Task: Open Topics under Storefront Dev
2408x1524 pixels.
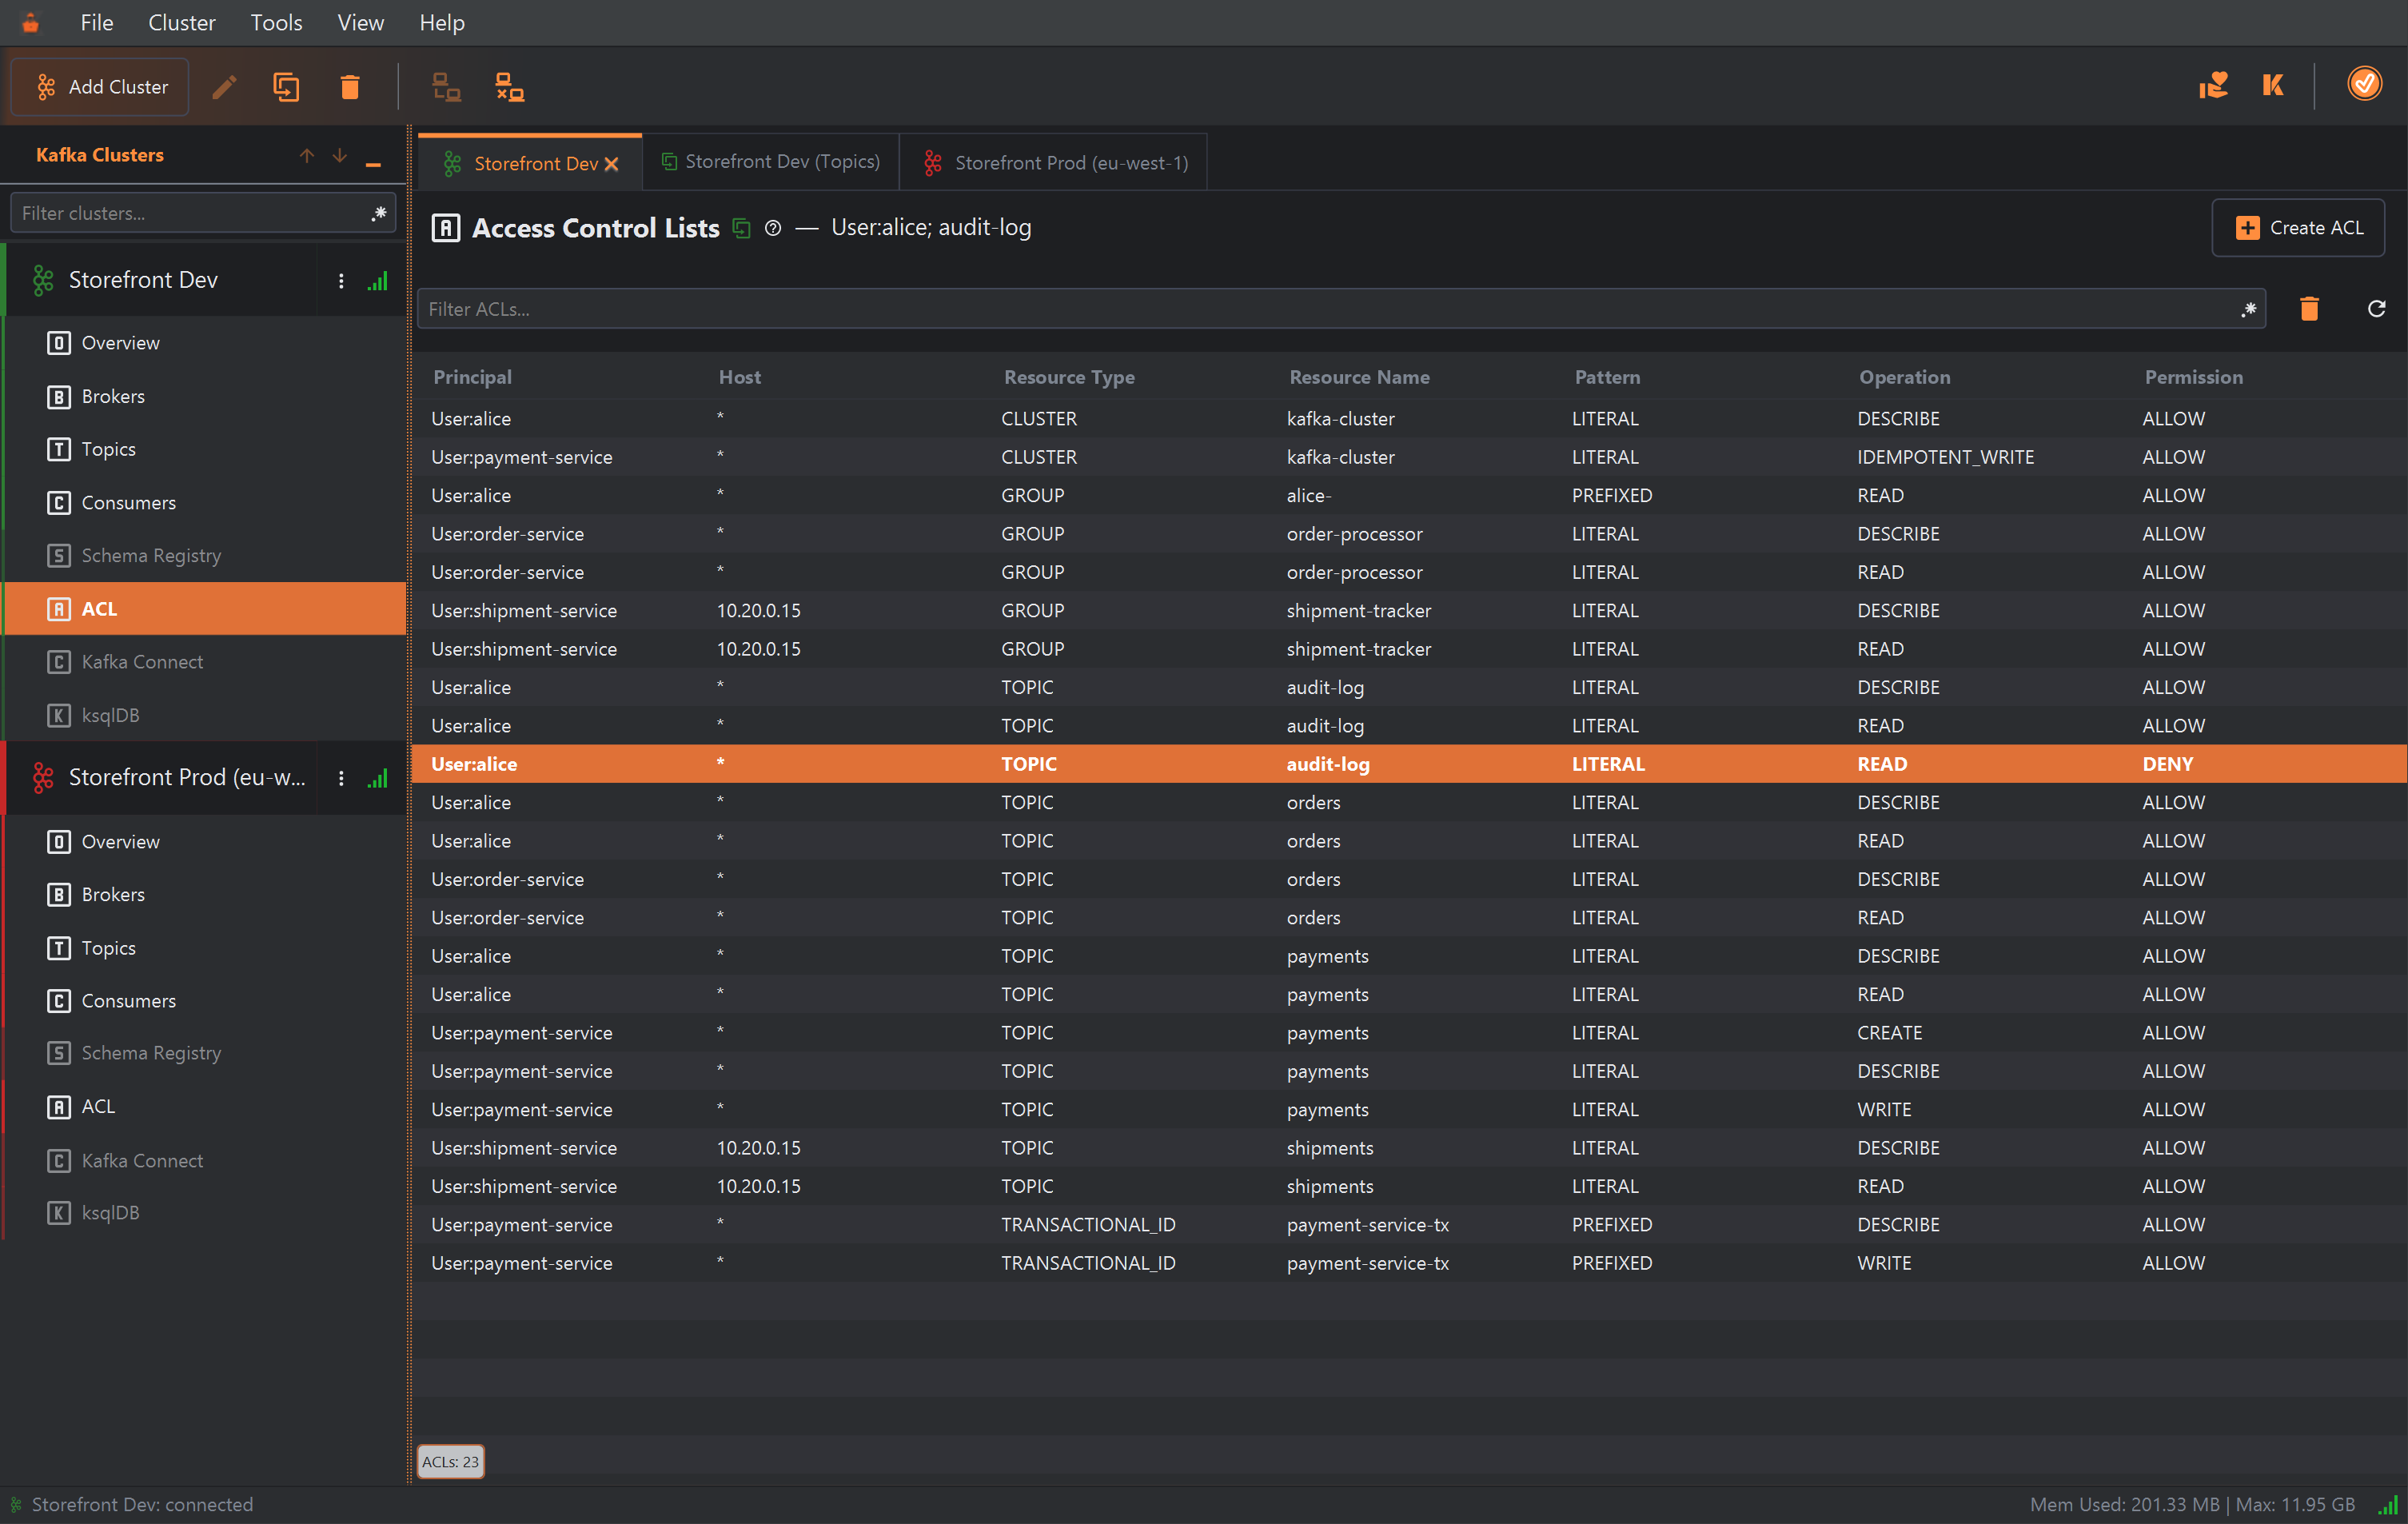Action: point(205,449)
